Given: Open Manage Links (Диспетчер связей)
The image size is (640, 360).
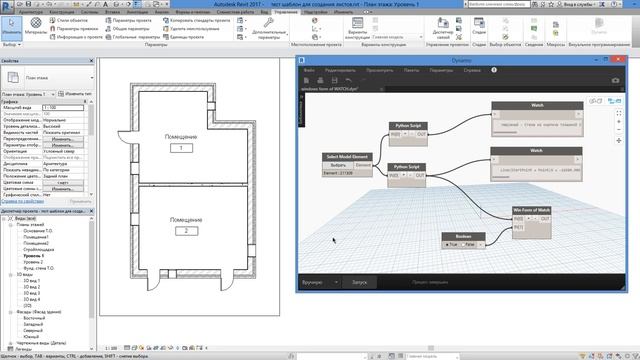Looking at the screenshot, I should pos(442,28).
